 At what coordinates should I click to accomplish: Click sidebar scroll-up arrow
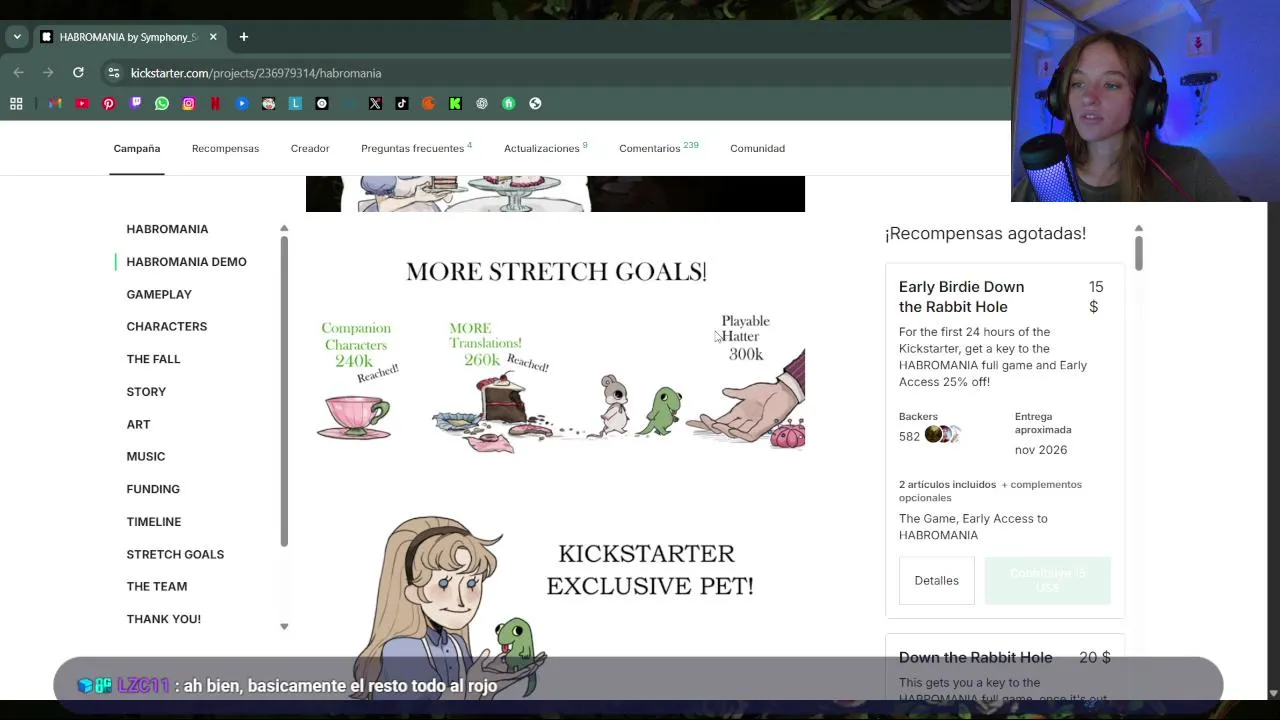pos(284,229)
